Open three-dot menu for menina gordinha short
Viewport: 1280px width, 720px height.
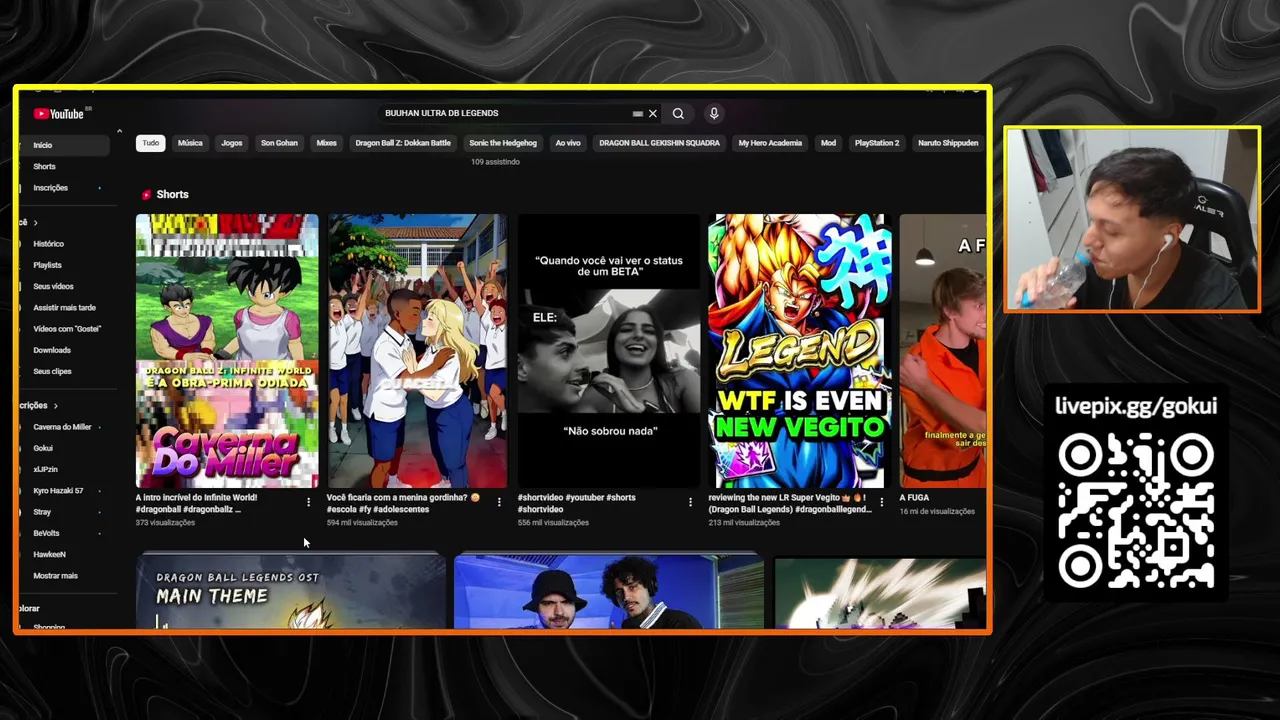pos(499,502)
